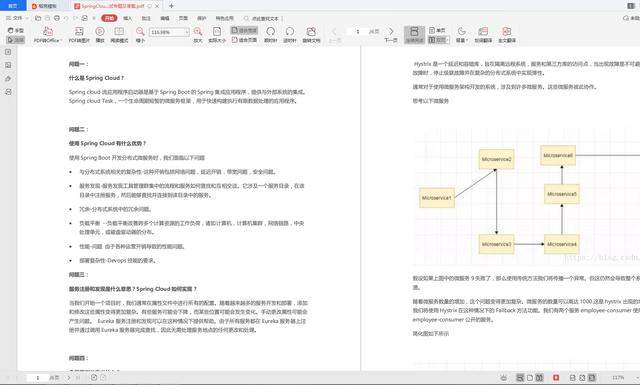
Task: Click the Open folder icon
Action: tap(38, 18)
